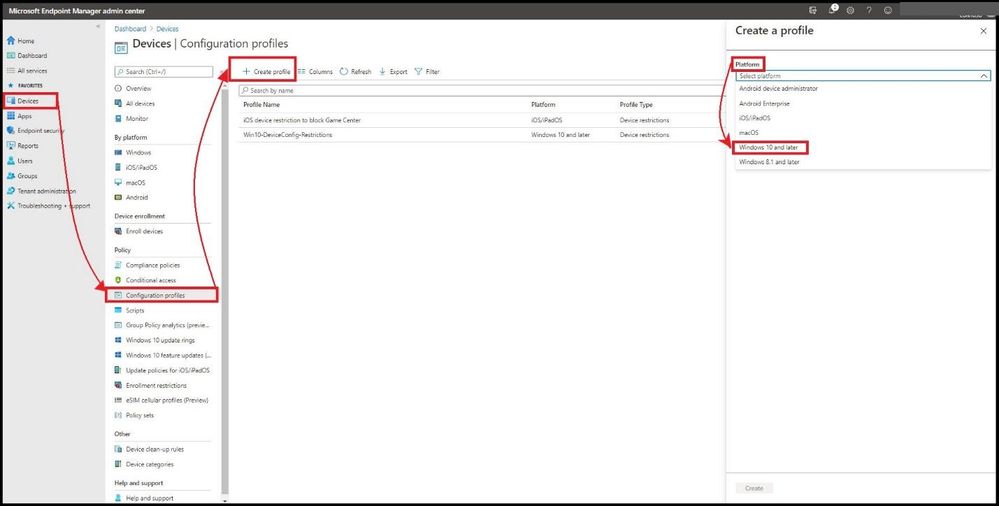Image resolution: width=999 pixels, height=506 pixels.
Task: Click the Export toolbar button
Action: pos(393,72)
